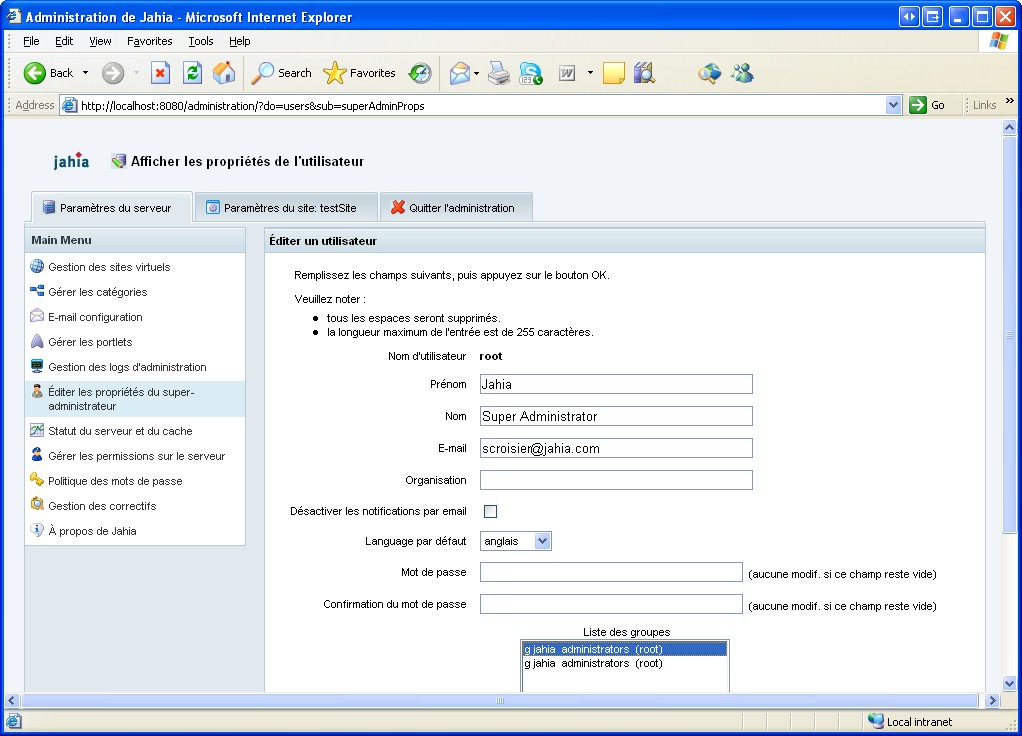Switch to Paramètres du serveur tab
The height and width of the screenshot is (736, 1022).
pyautogui.click(x=111, y=208)
